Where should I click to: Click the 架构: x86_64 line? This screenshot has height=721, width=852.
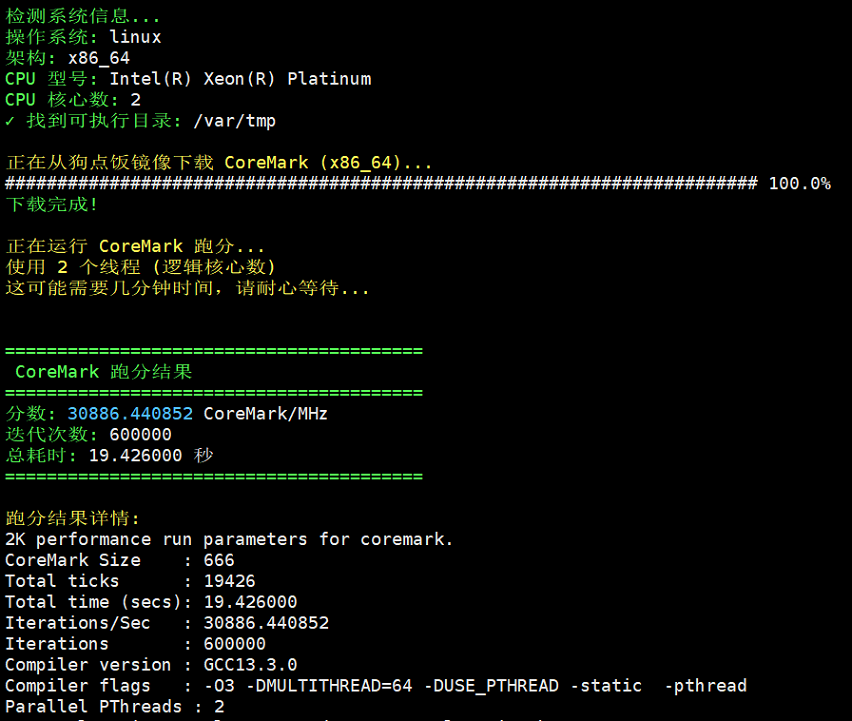pos(67,58)
